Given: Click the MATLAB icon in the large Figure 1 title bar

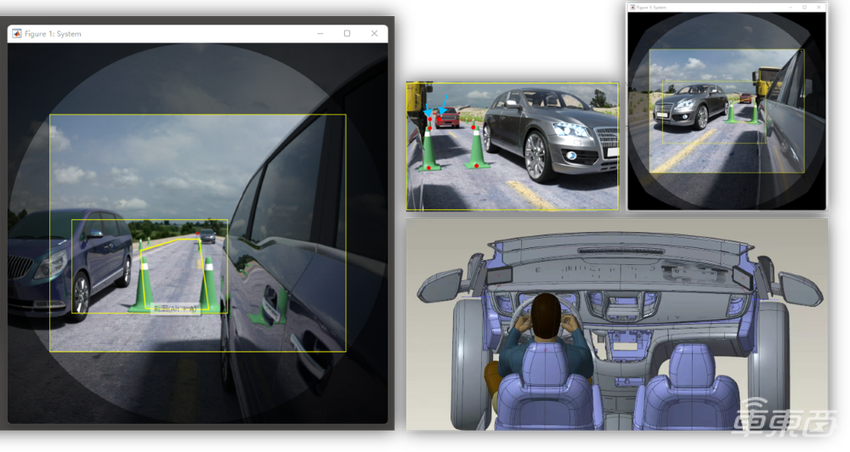Looking at the screenshot, I should pyautogui.click(x=16, y=34).
